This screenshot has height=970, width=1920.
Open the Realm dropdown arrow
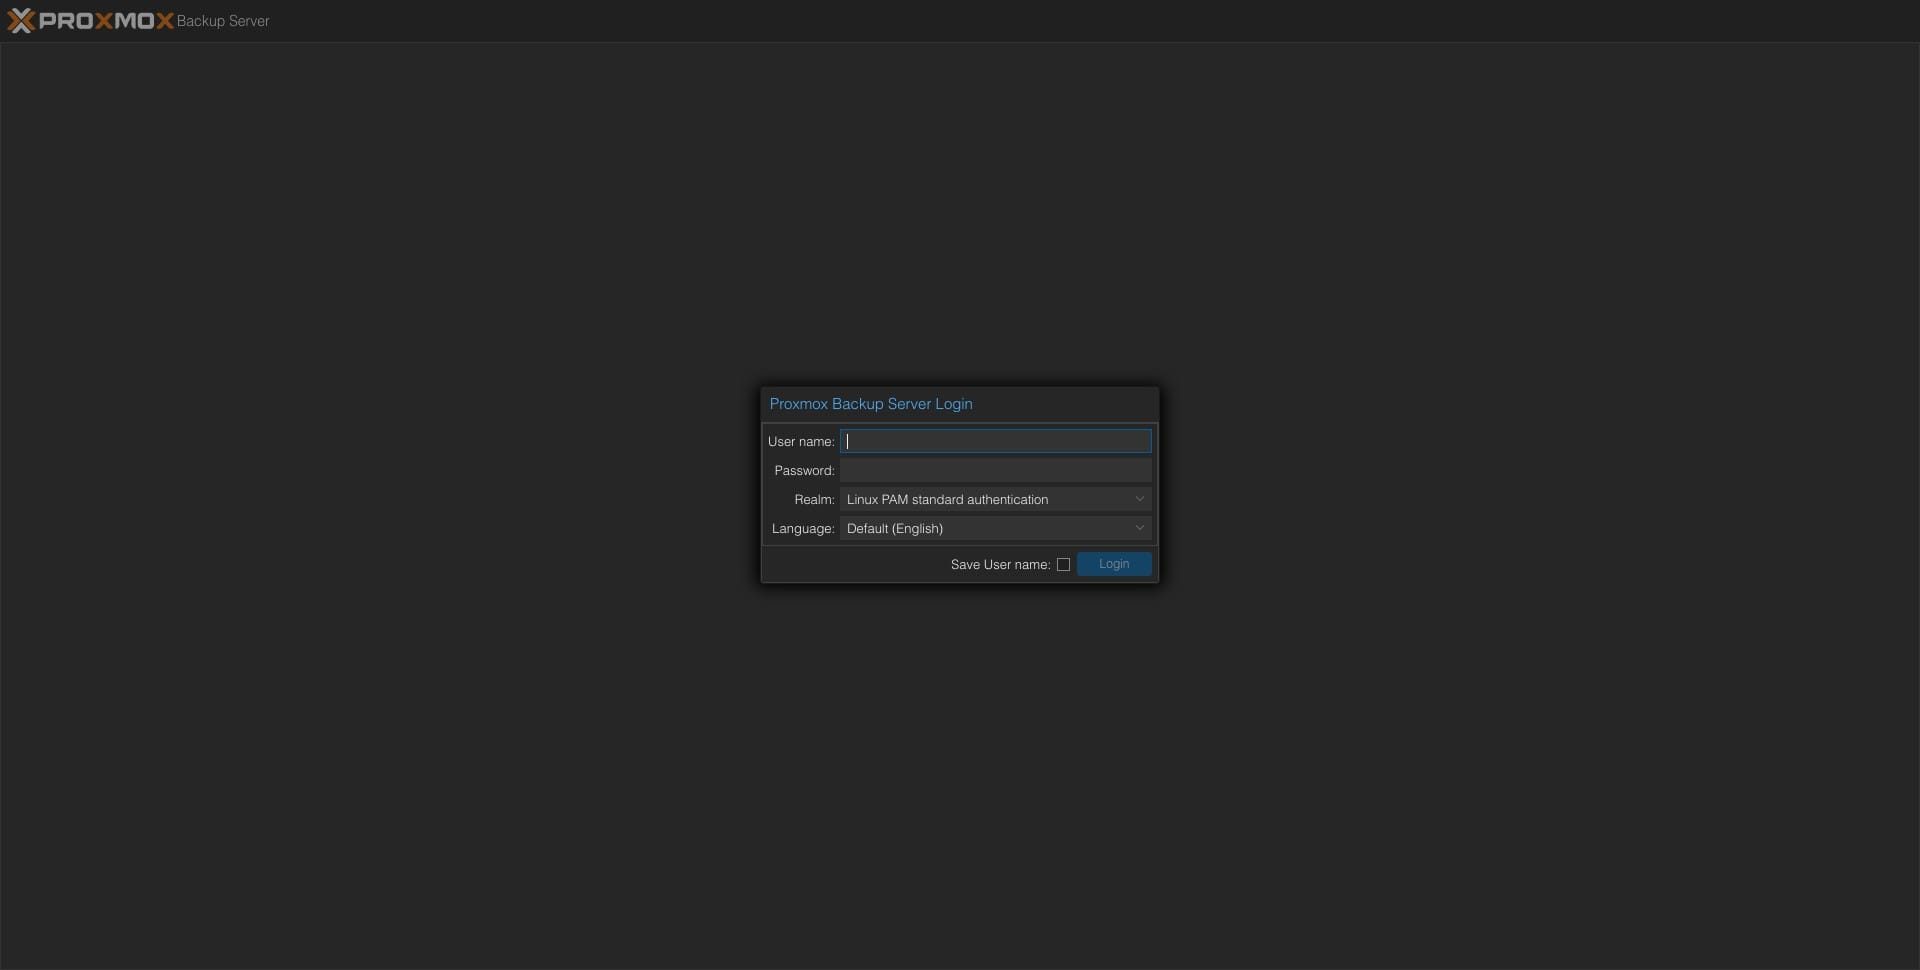1139,500
